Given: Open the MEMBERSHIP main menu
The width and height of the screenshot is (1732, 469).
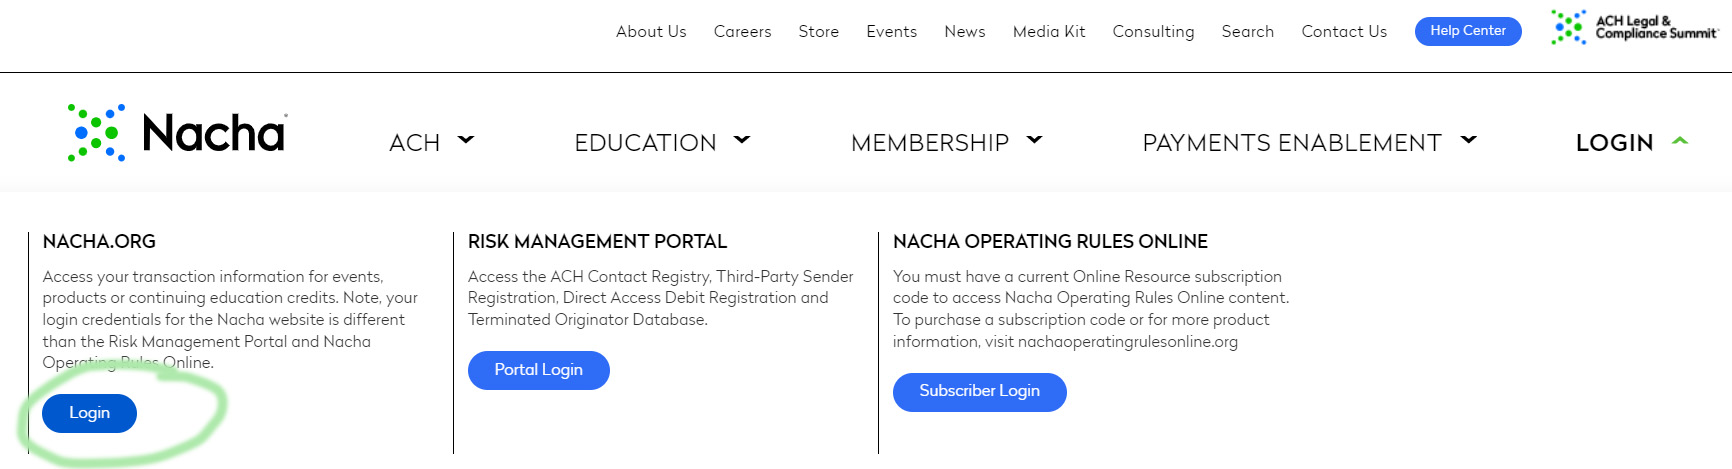Looking at the screenshot, I should [x=930, y=143].
